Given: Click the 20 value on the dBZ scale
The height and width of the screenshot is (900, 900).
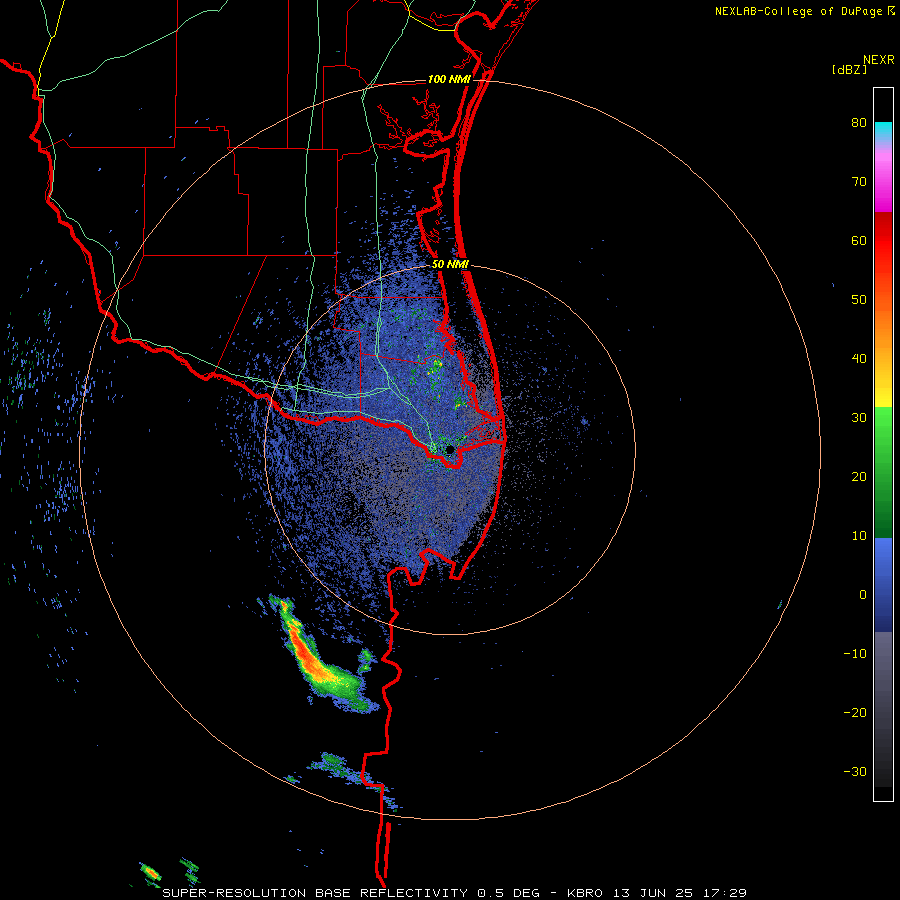Looking at the screenshot, I should (859, 477).
